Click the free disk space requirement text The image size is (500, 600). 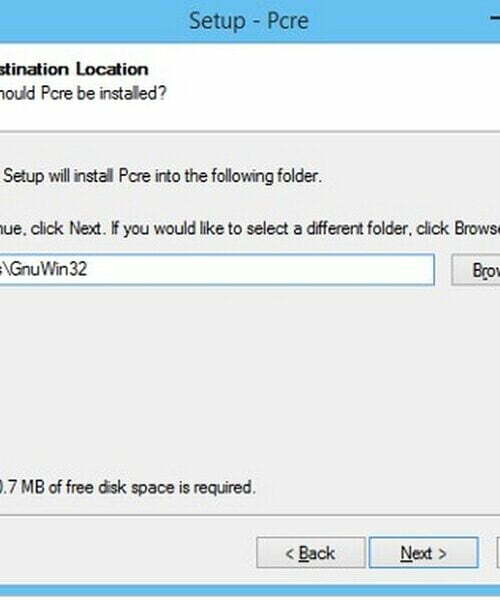tap(127, 487)
